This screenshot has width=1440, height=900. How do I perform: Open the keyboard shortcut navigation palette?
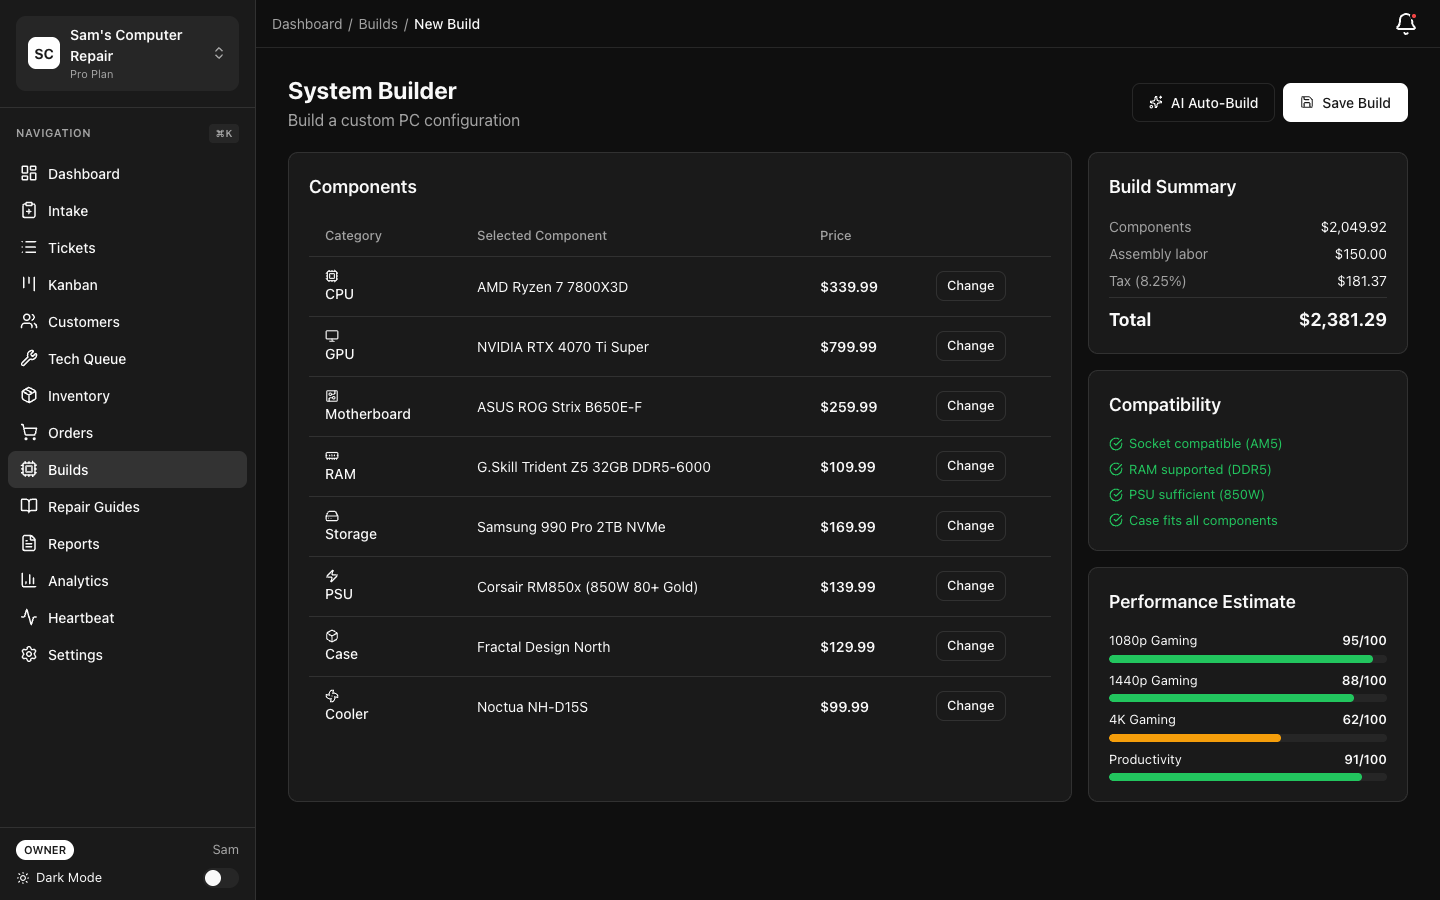tap(223, 133)
